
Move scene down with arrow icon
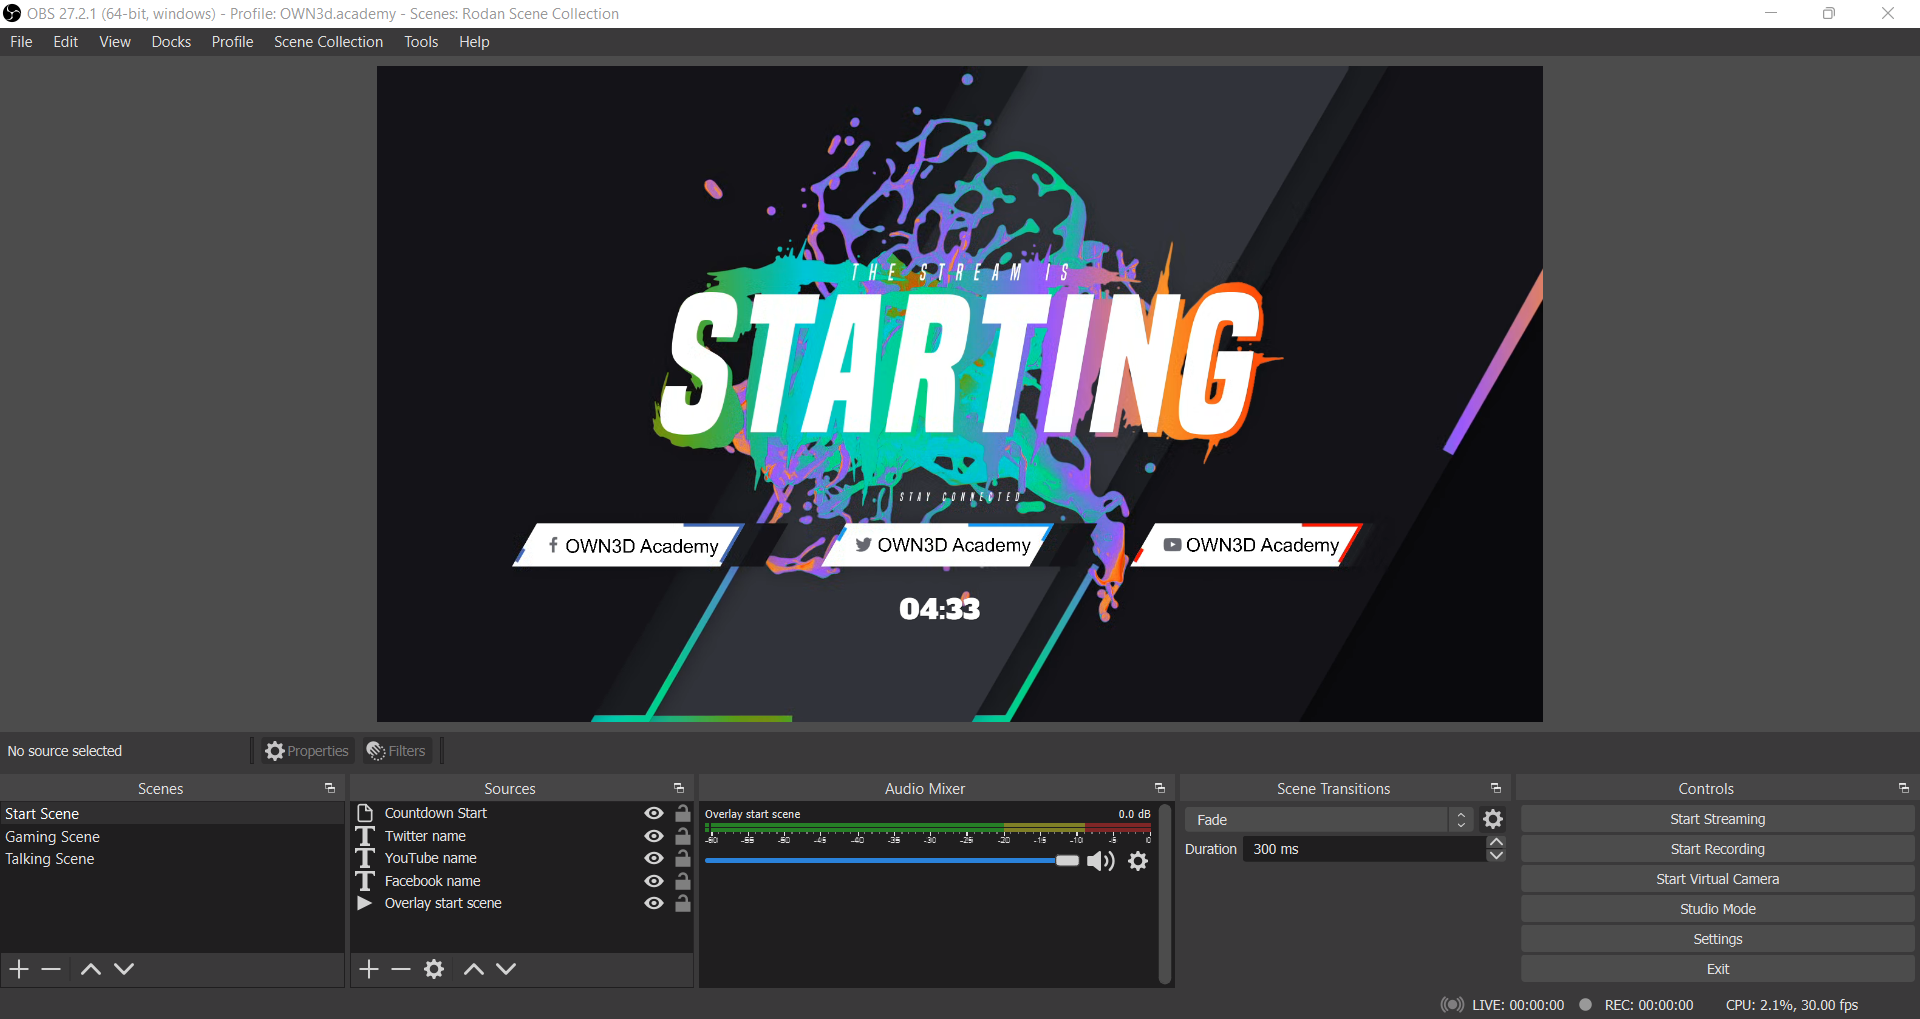(x=124, y=969)
